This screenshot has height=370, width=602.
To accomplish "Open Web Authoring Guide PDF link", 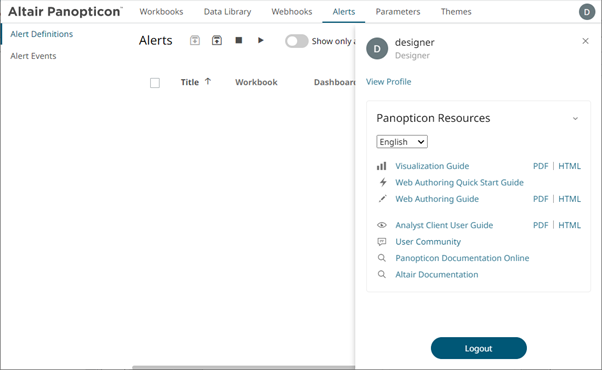I will tap(541, 199).
